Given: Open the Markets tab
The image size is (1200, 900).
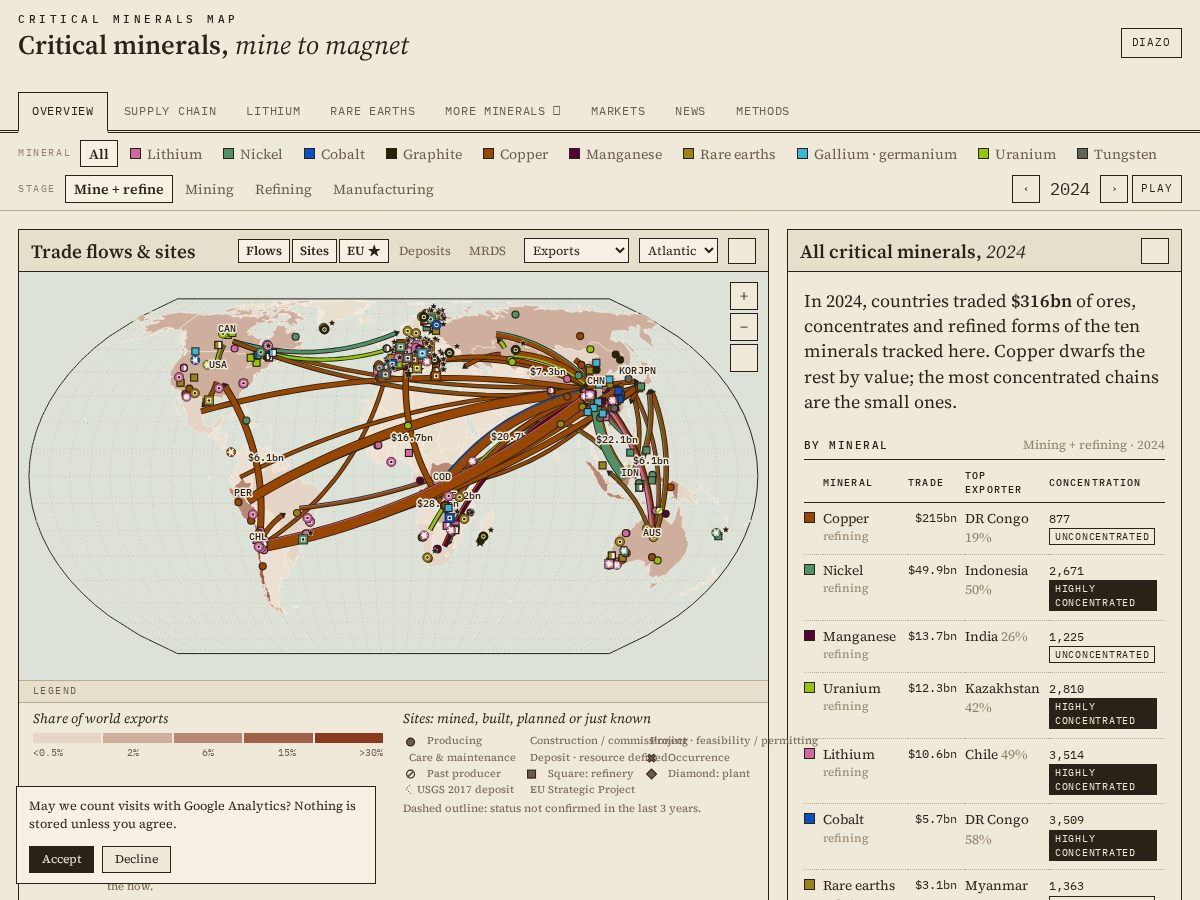Looking at the screenshot, I should coord(618,111).
